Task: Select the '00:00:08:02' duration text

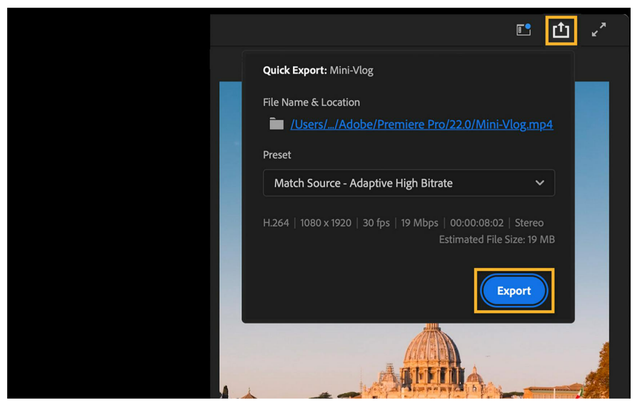Action: [x=477, y=223]
